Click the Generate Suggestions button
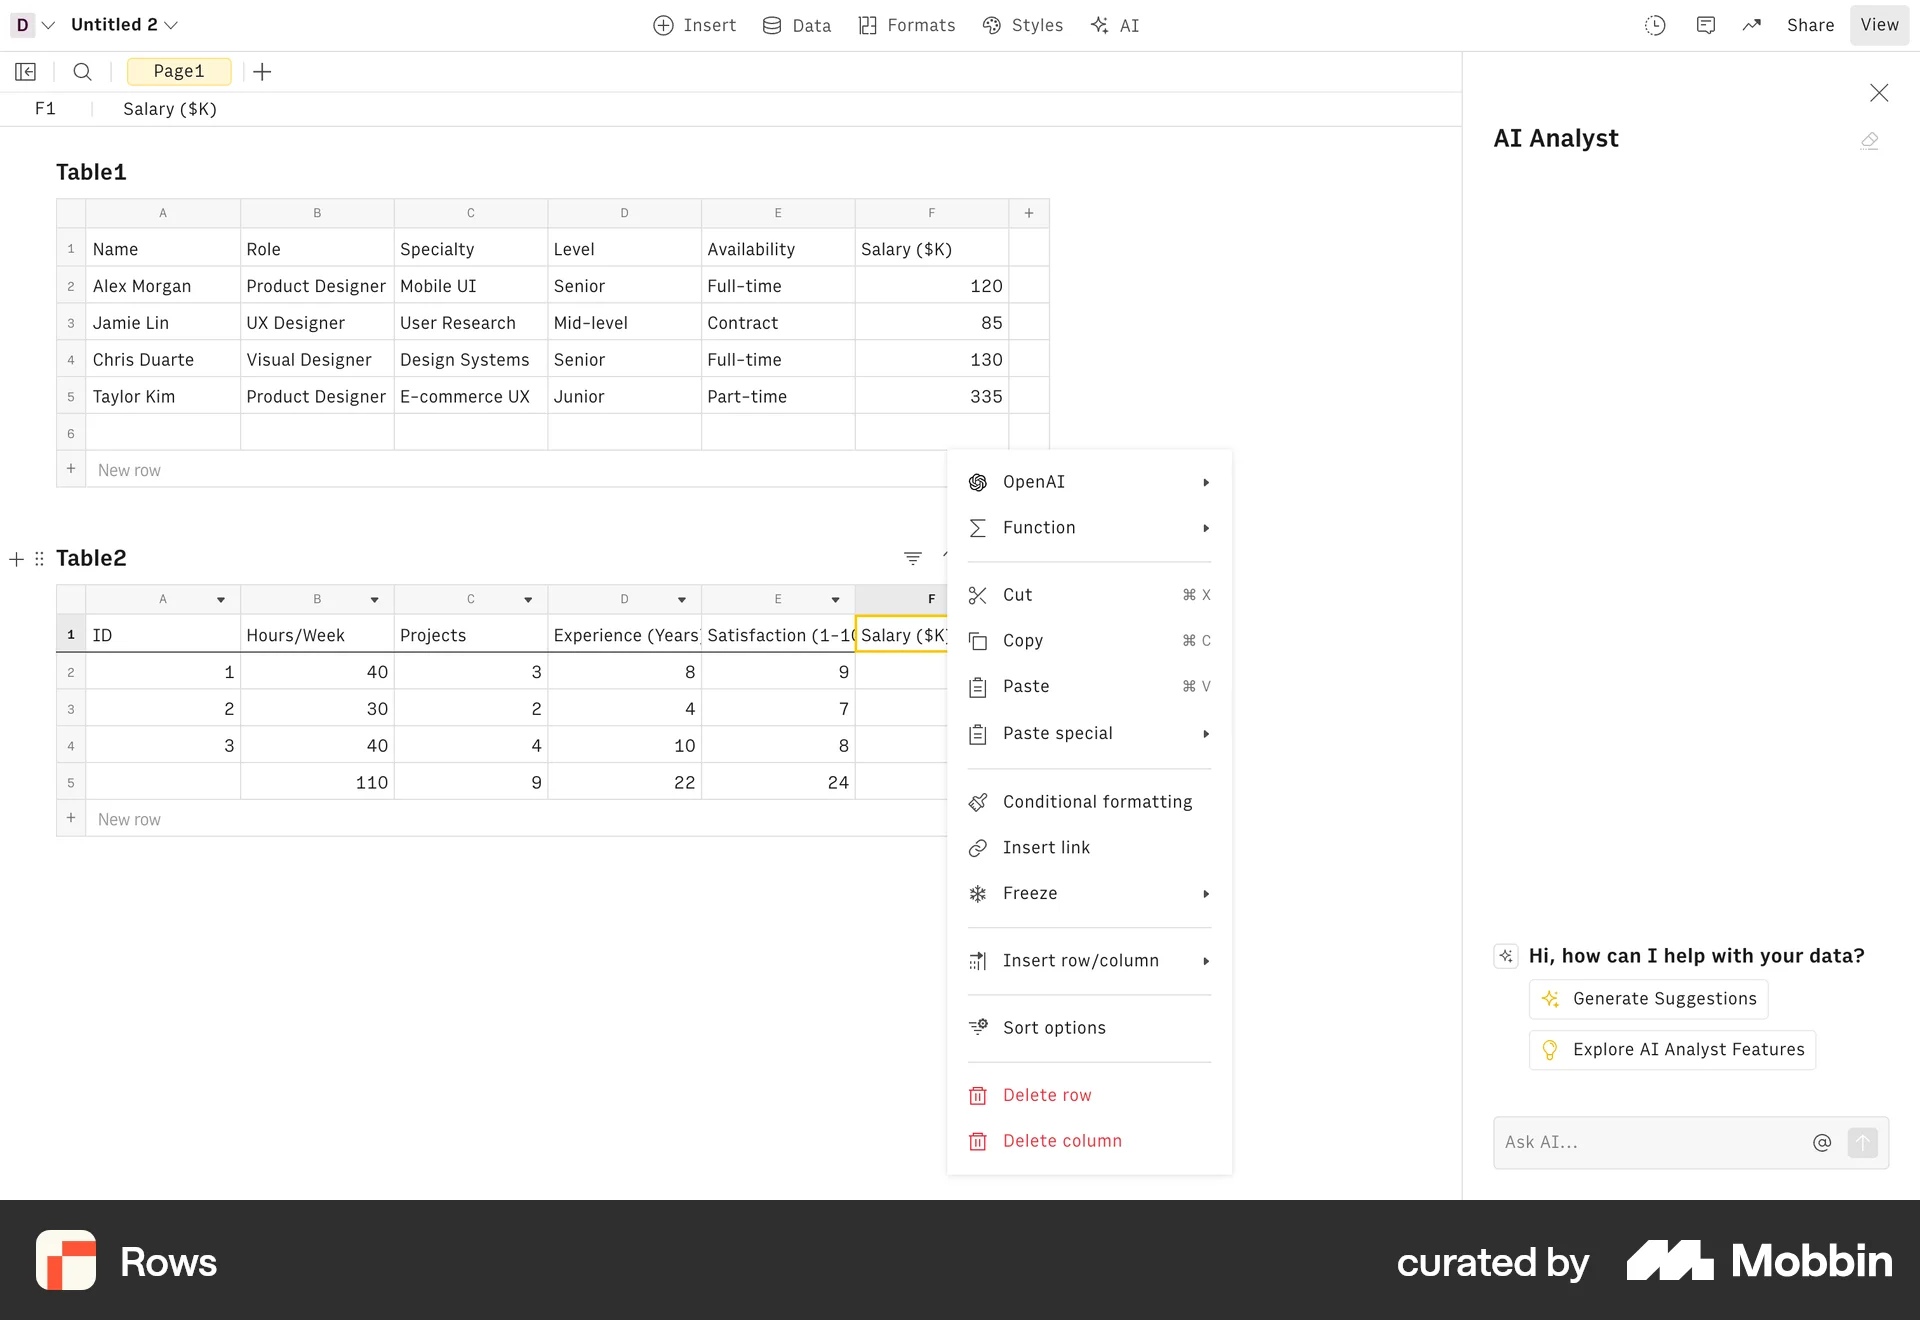The image size is (1920, 1320). point(1648,998)
